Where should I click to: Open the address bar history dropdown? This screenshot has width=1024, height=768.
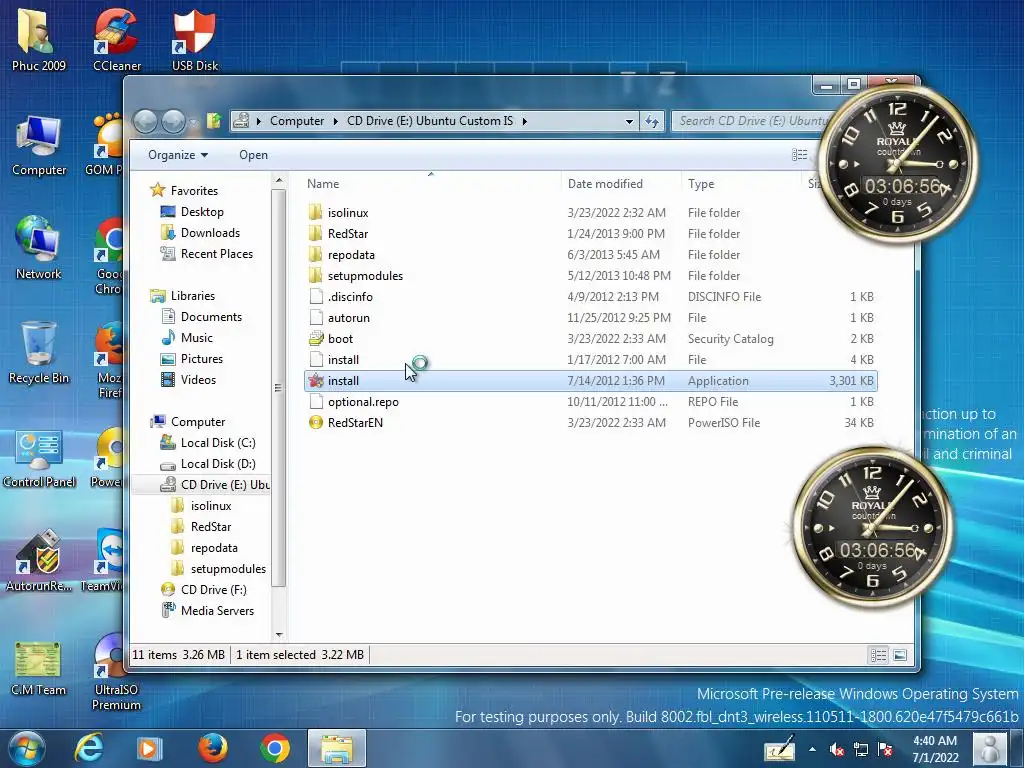coord(629,121)
